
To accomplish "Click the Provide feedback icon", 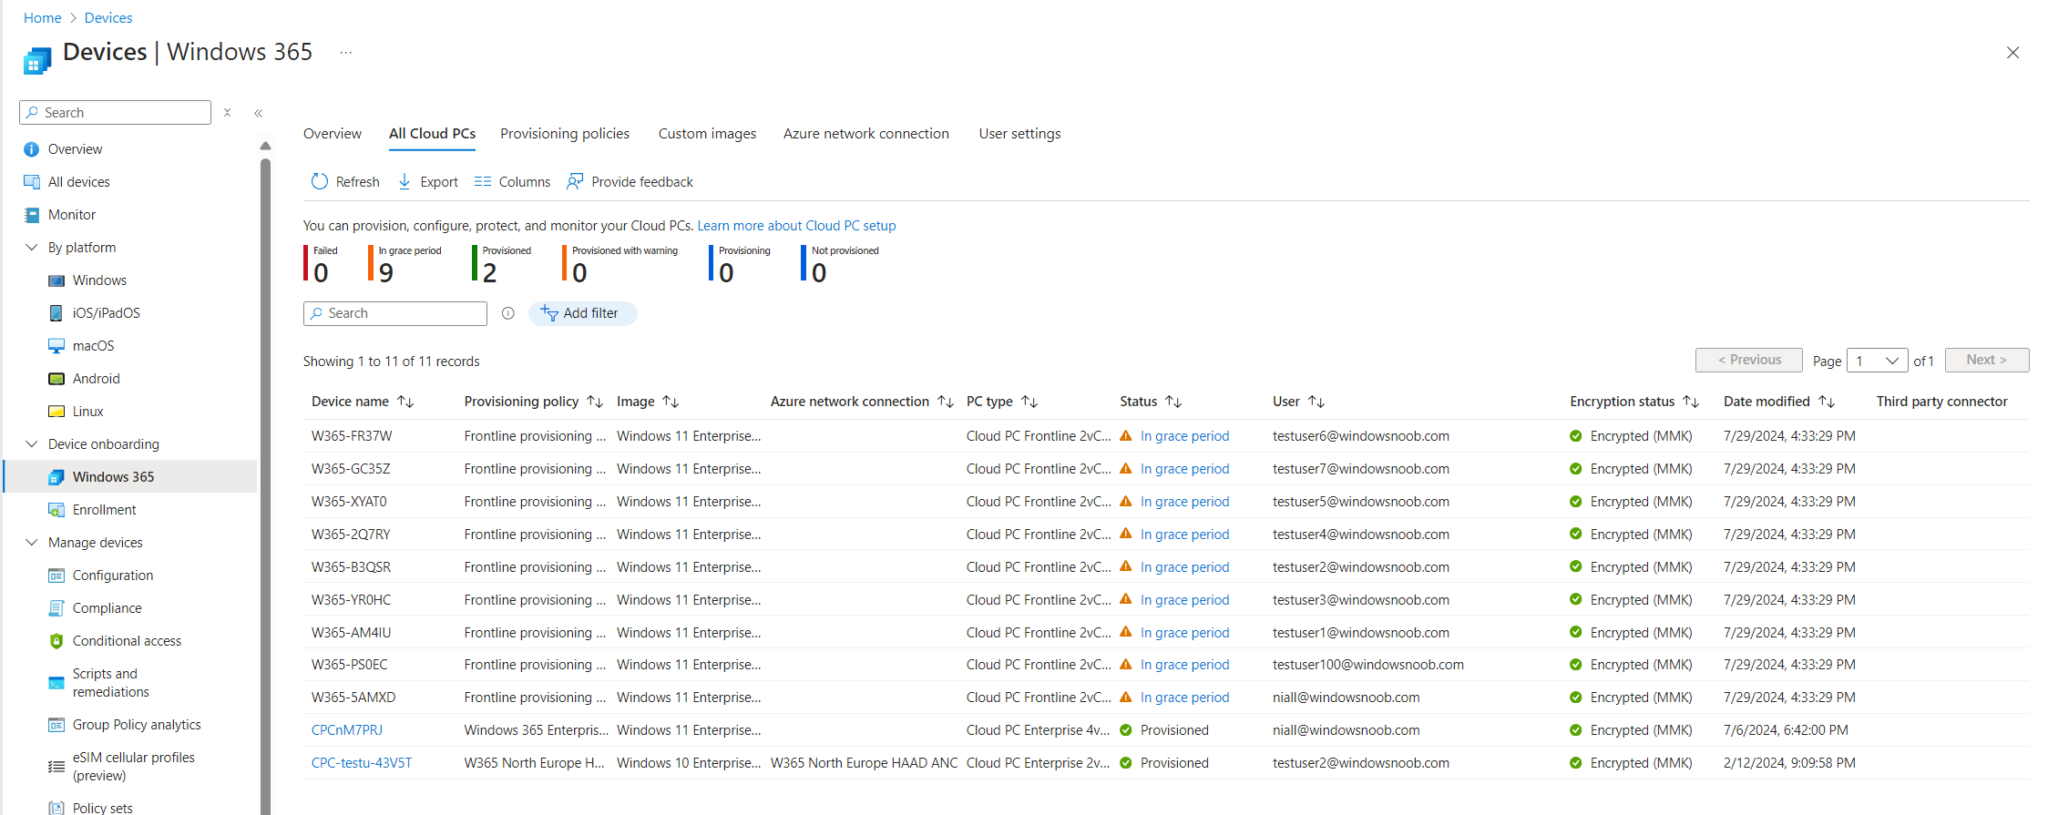I will tap(575, 181).
